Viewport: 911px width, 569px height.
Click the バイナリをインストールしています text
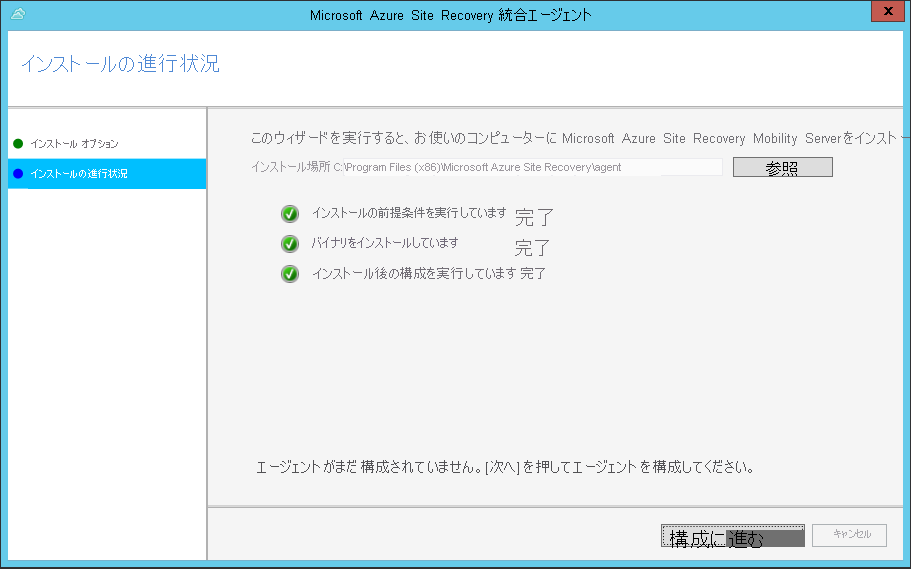(385, 243)
